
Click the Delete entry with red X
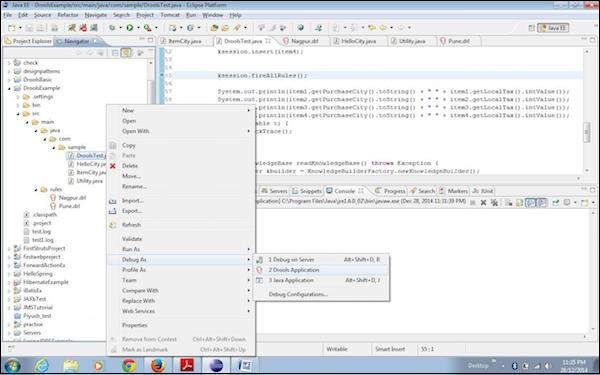click(129, 166)
